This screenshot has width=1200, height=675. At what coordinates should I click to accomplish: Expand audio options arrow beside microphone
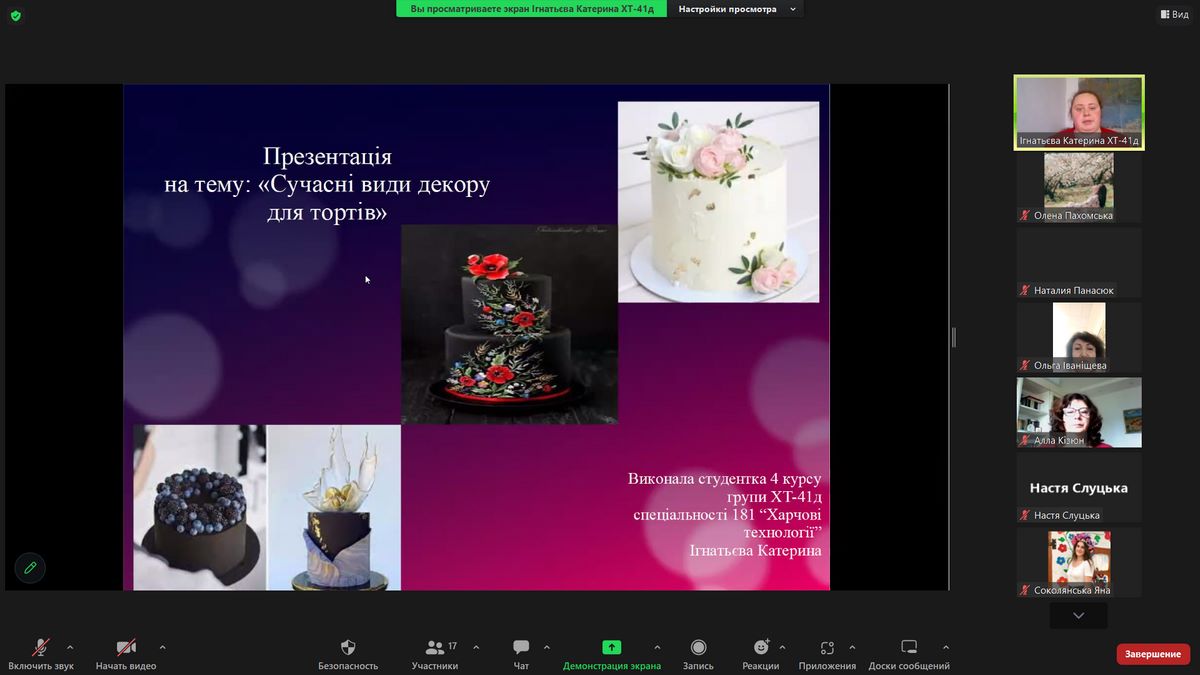(x=70, y=647)
